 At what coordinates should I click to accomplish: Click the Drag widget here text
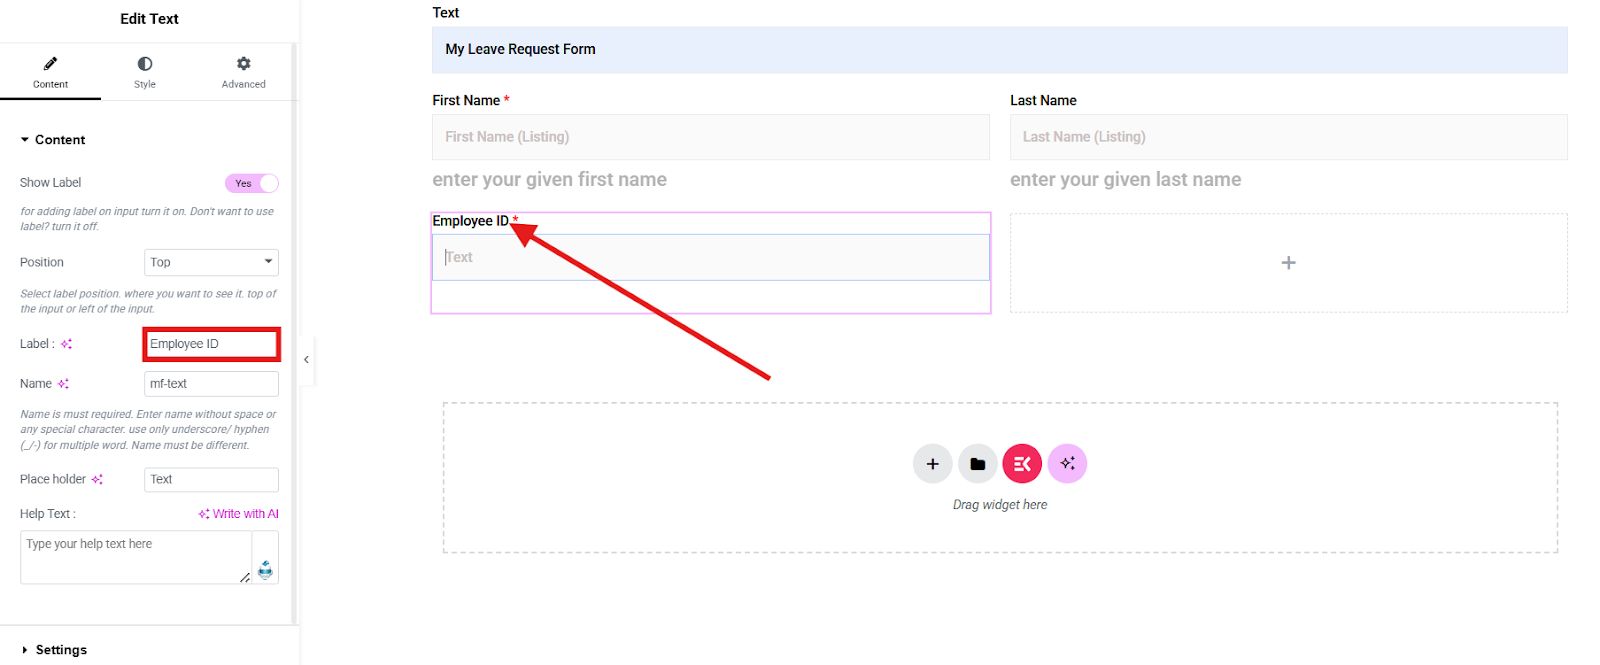click(1000, 505)
